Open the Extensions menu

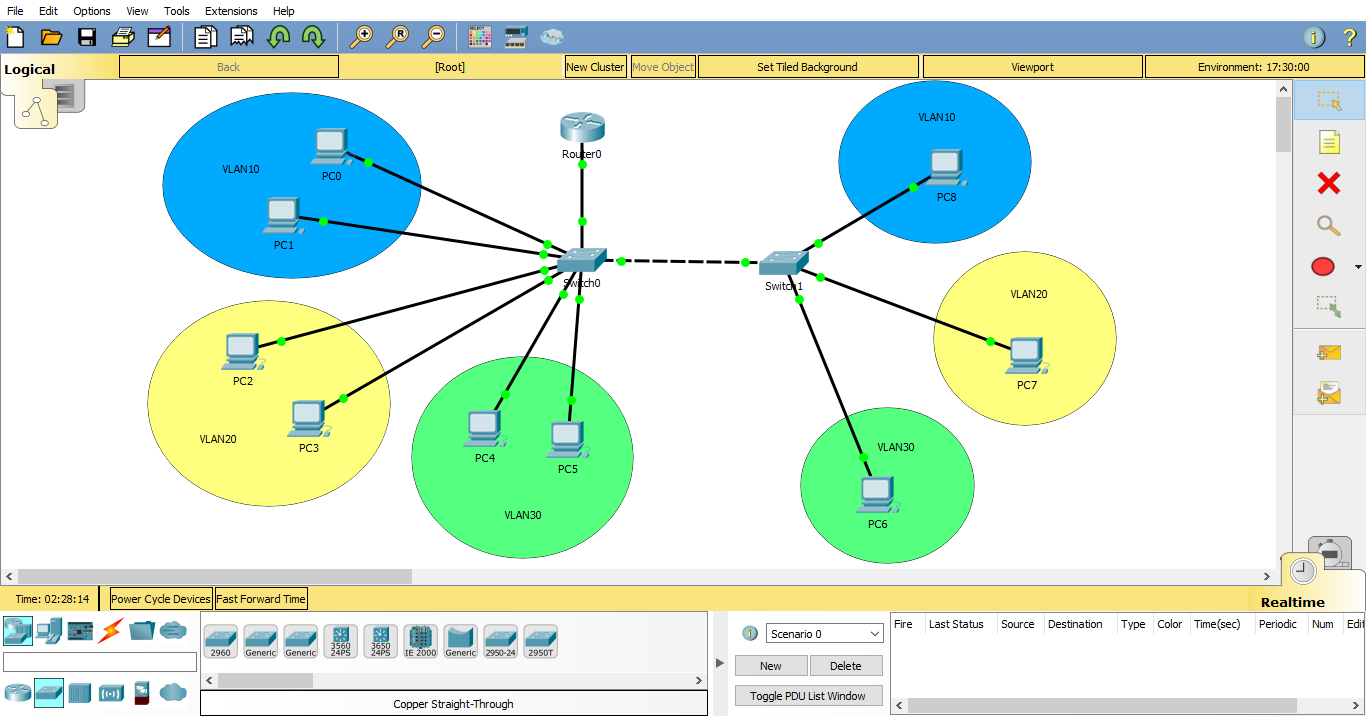(231, 11)
